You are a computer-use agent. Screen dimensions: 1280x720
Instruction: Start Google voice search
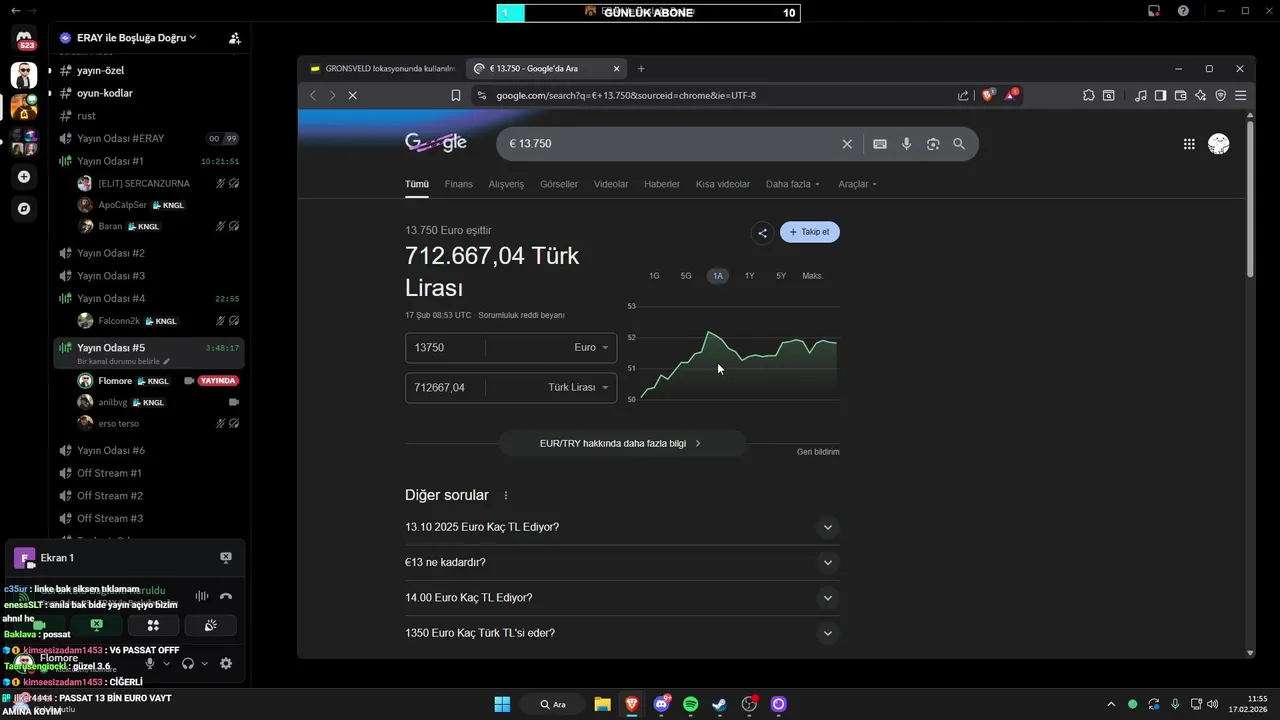coord(907,144)
